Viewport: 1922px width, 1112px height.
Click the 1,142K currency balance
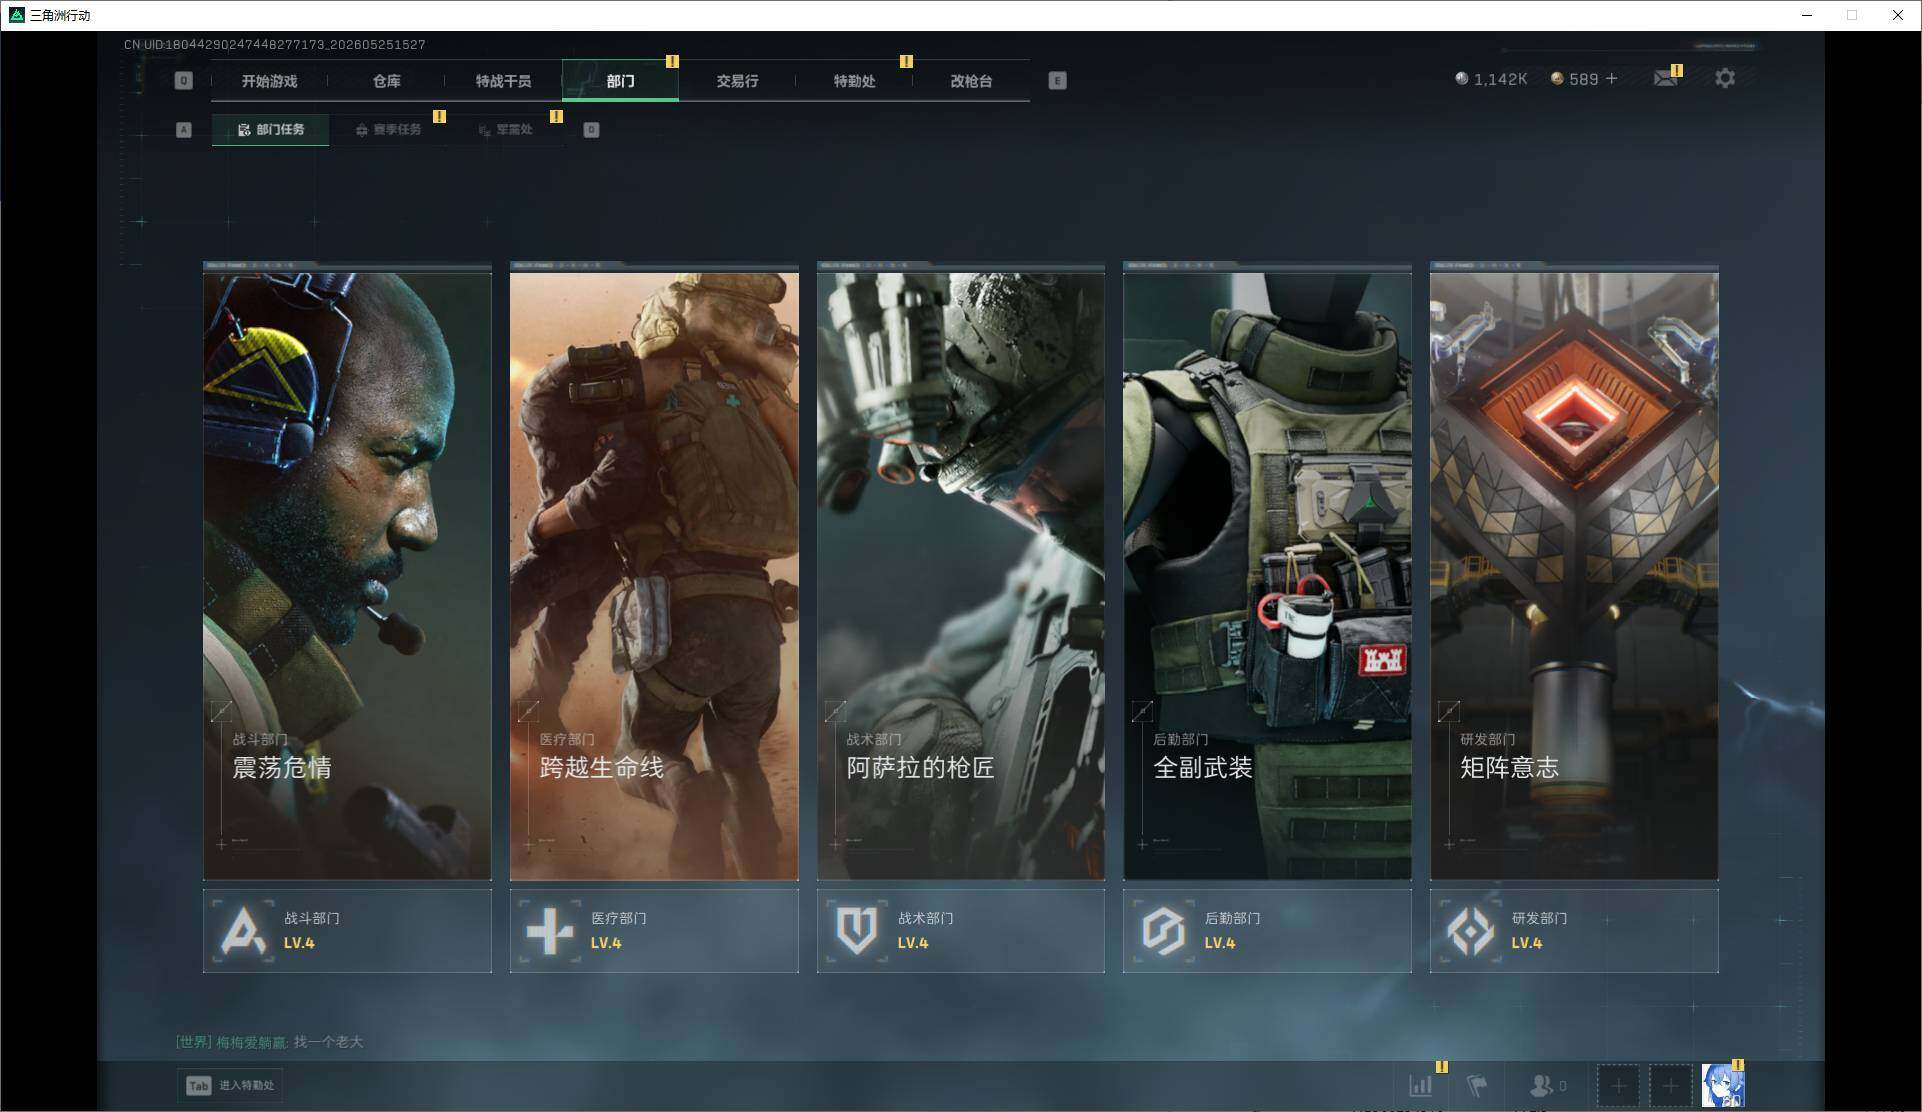click(x=1491, y=79)
